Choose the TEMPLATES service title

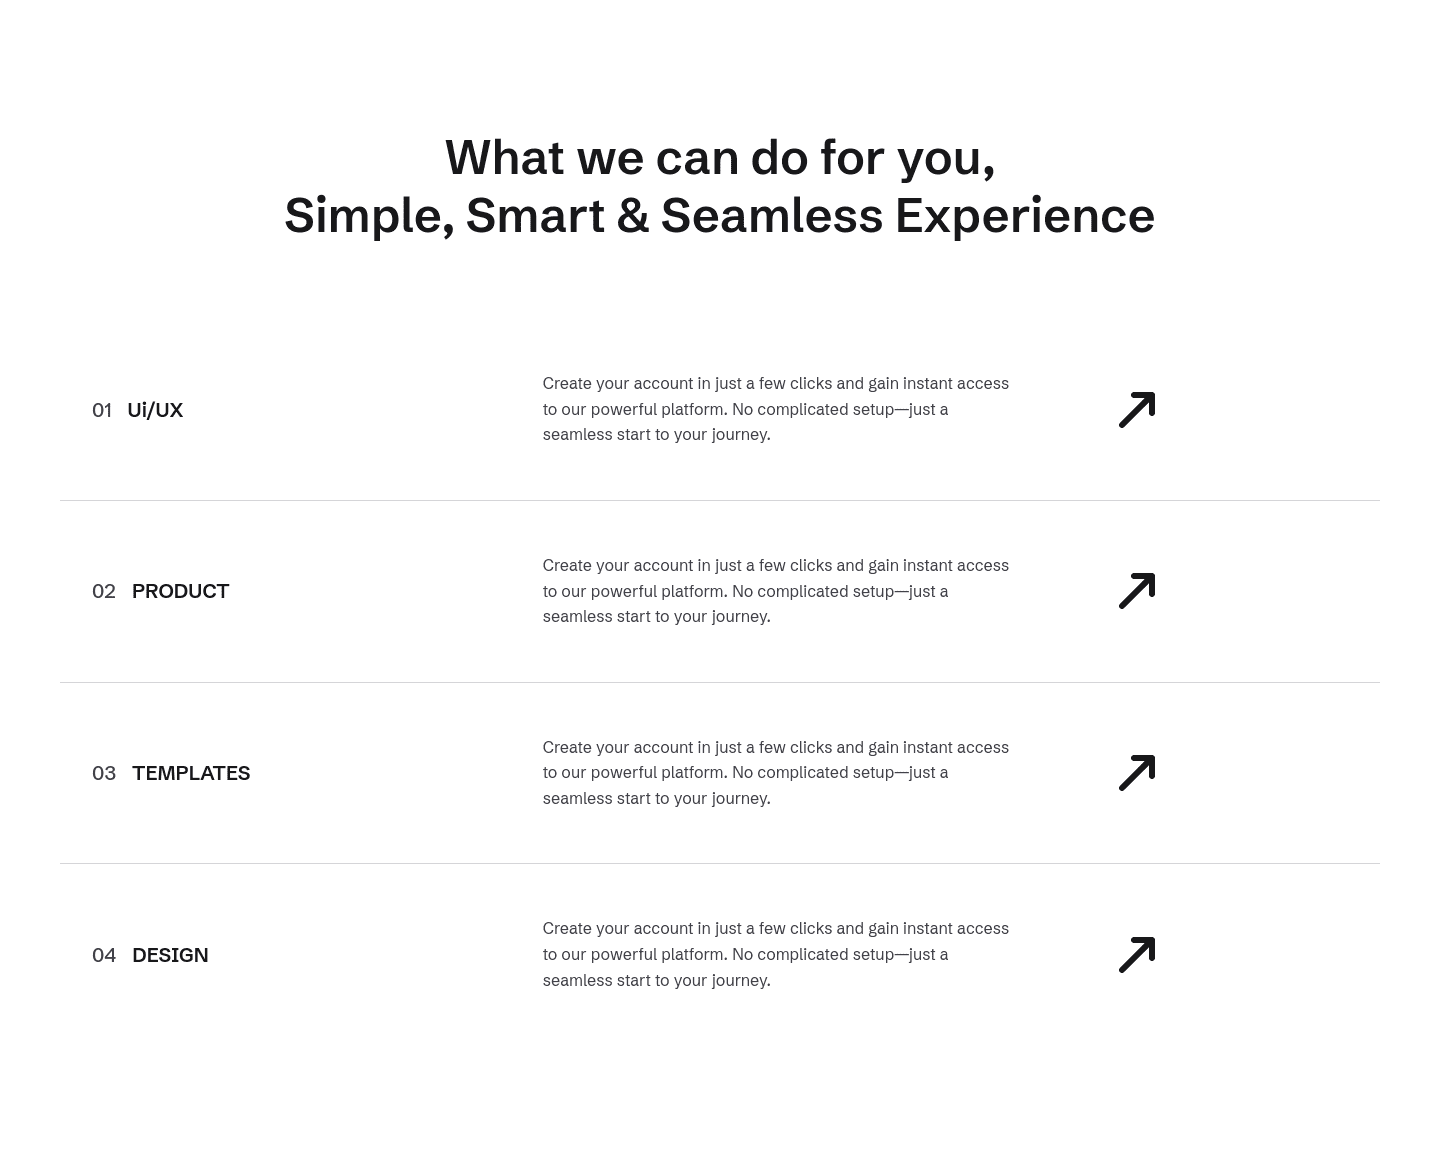191,773
